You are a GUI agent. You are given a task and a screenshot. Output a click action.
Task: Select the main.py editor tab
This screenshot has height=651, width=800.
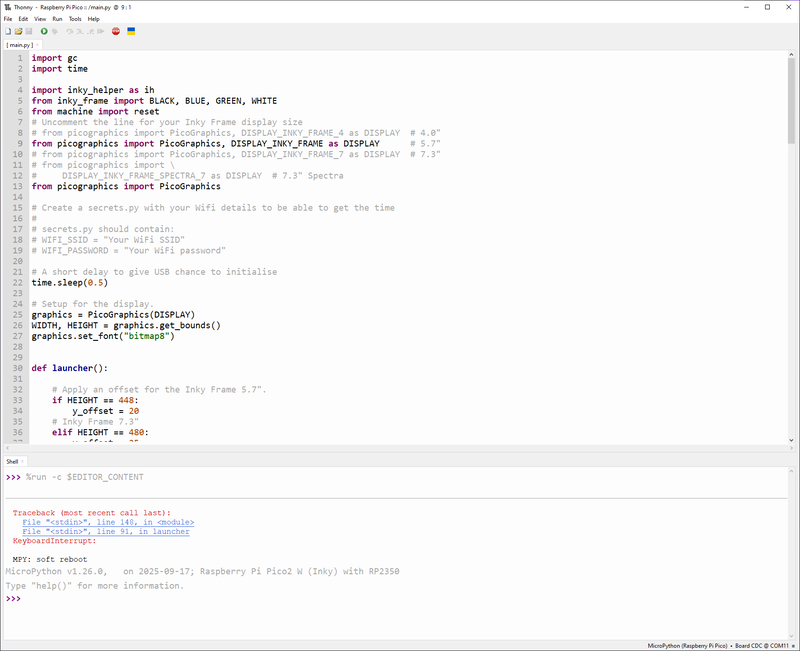coord(17,45)
